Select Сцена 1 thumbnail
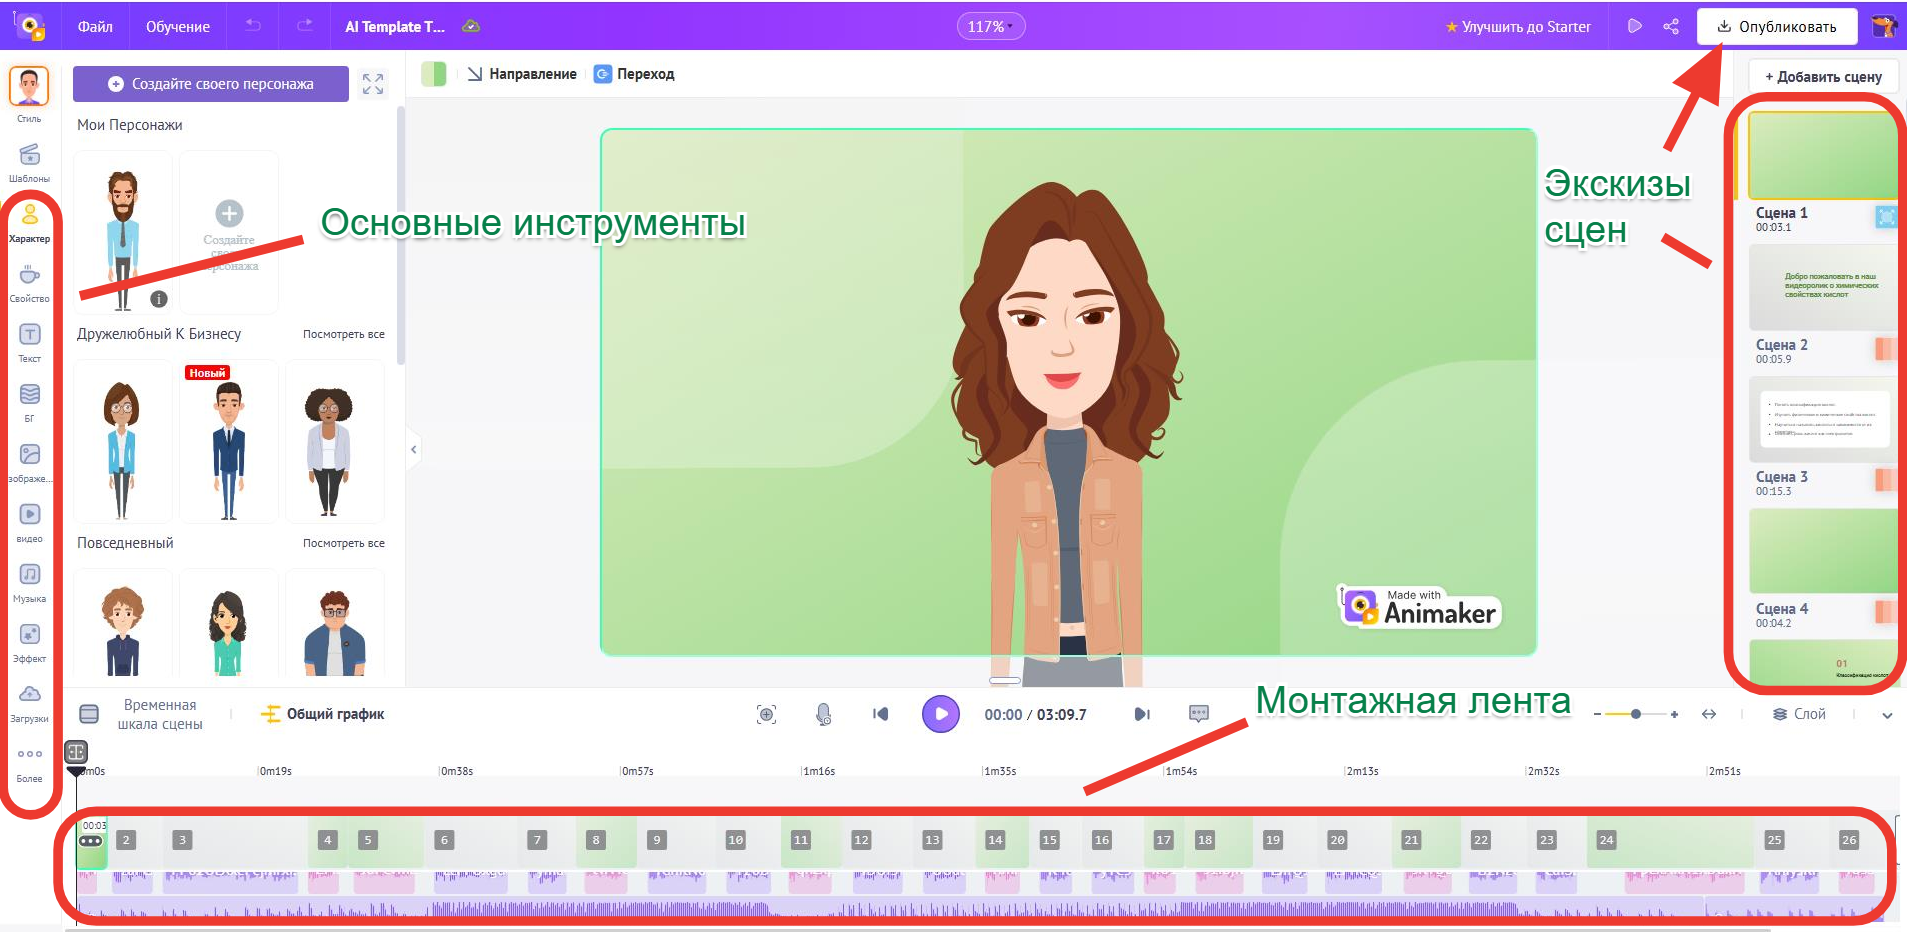Image resolution: width=1907 pixels, height=932 pixels. click(x=1822, y=155)
